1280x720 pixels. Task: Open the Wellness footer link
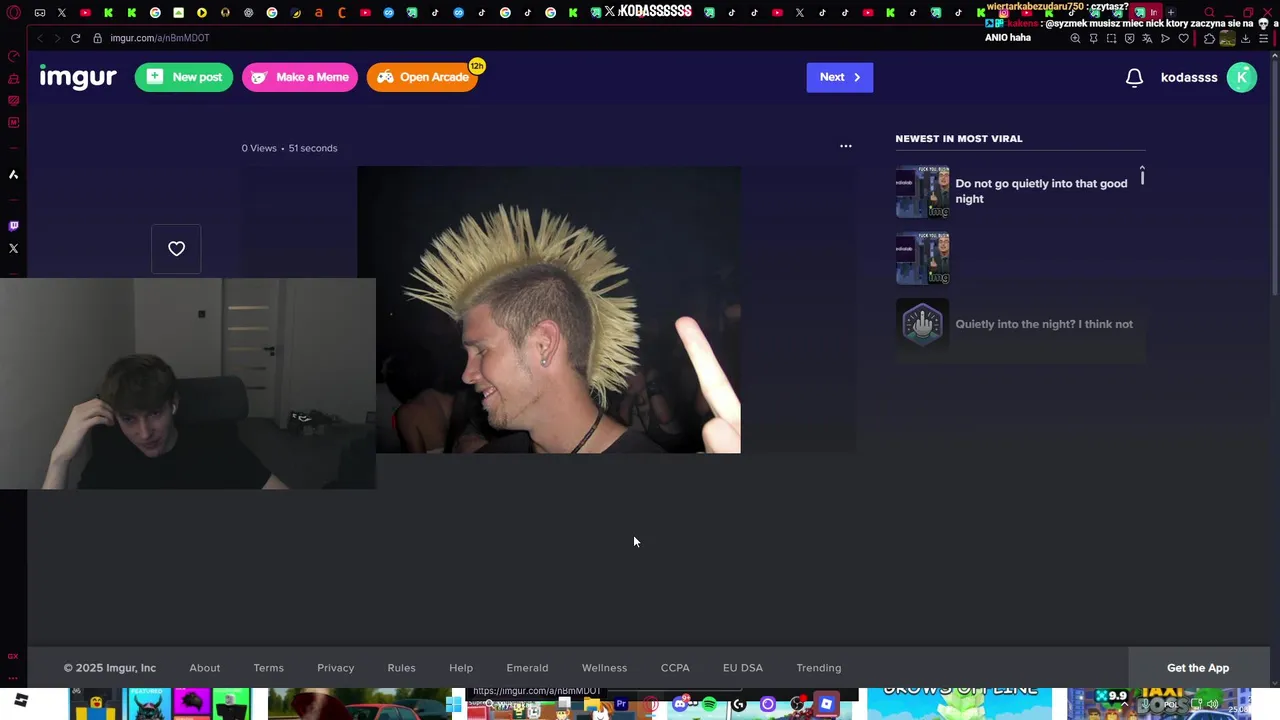click(x=605, y=668)
